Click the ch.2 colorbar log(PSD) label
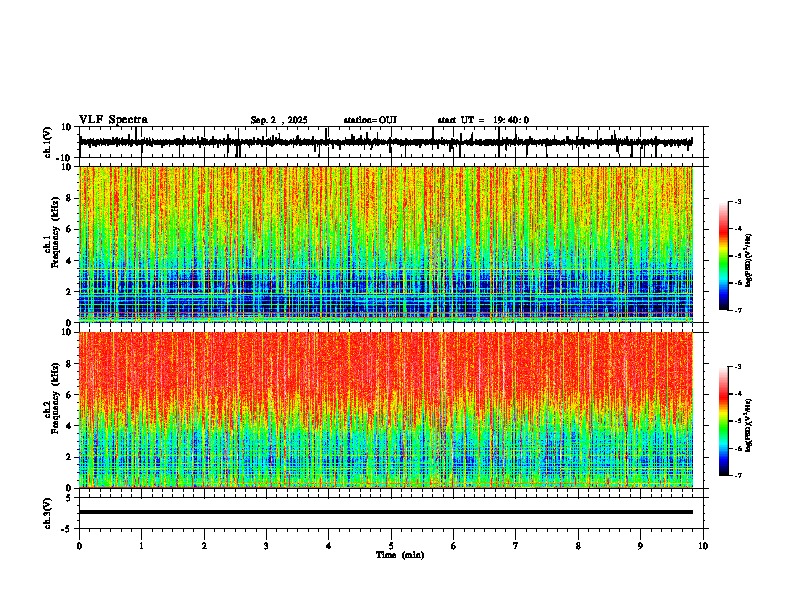Viewport: 792px width, 612px height. click(x=748, y=425)
